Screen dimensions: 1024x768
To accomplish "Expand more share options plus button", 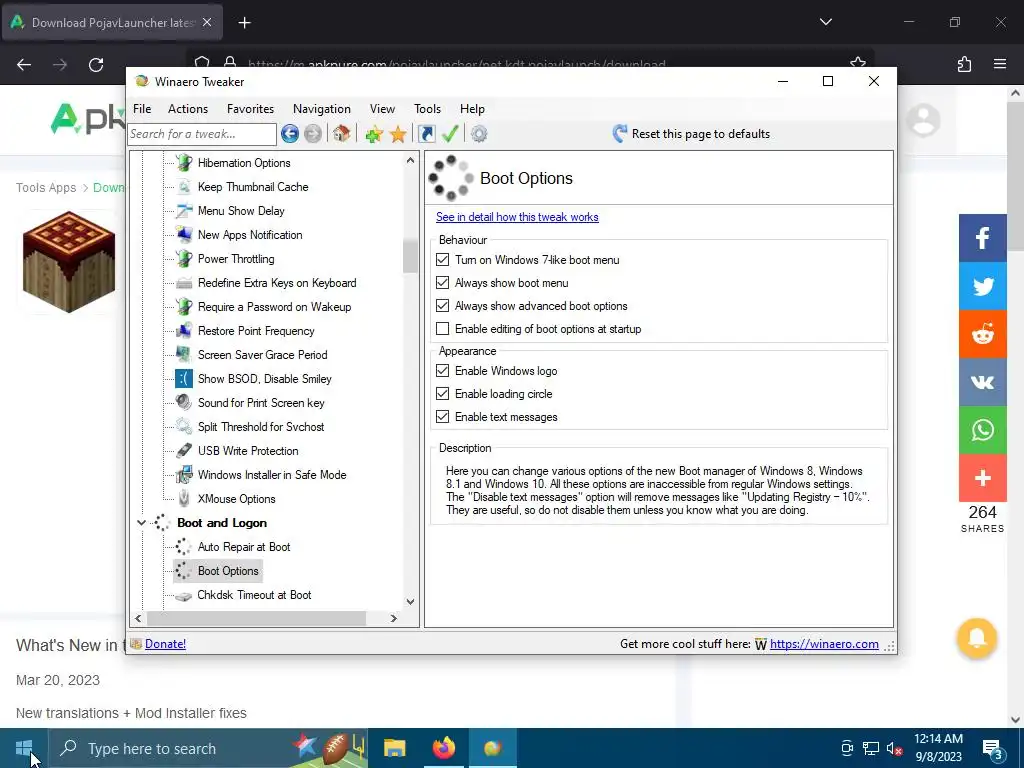I will coord(983,478).
